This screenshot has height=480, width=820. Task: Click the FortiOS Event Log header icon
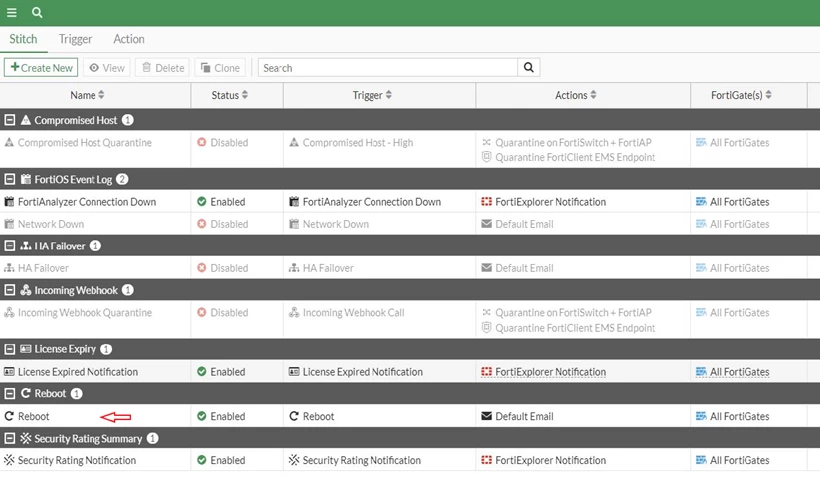click(26, 179)
